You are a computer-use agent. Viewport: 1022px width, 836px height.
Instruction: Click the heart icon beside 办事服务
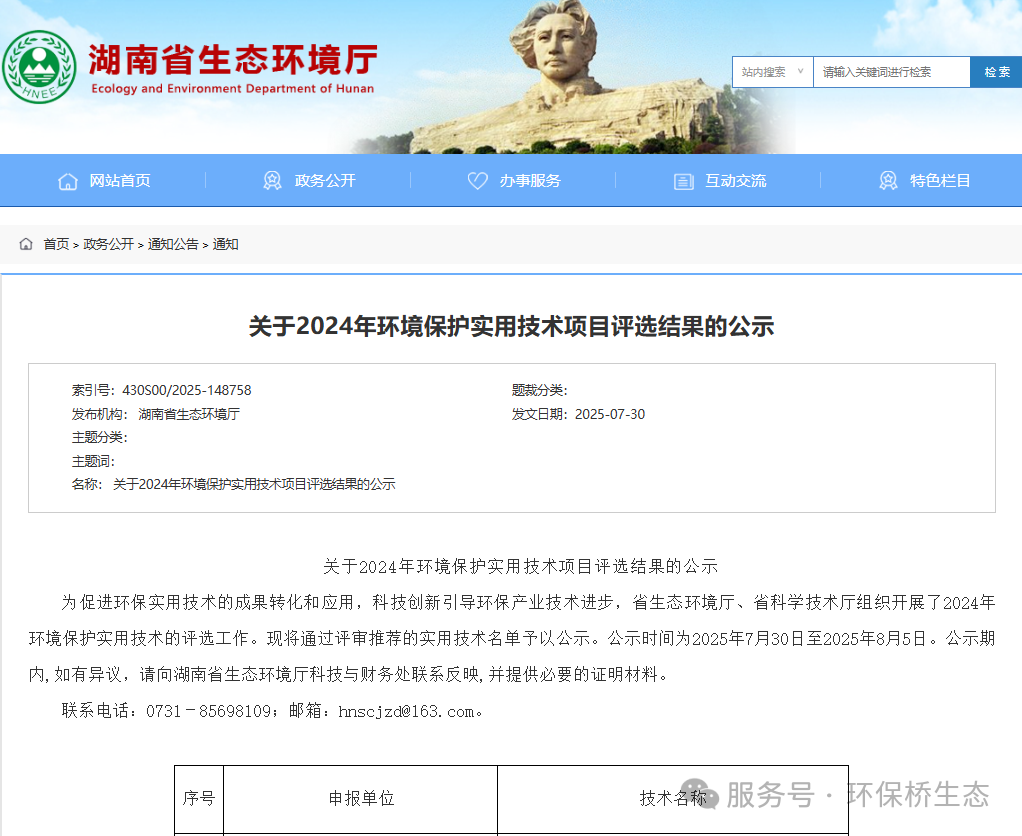click(477, 181)
